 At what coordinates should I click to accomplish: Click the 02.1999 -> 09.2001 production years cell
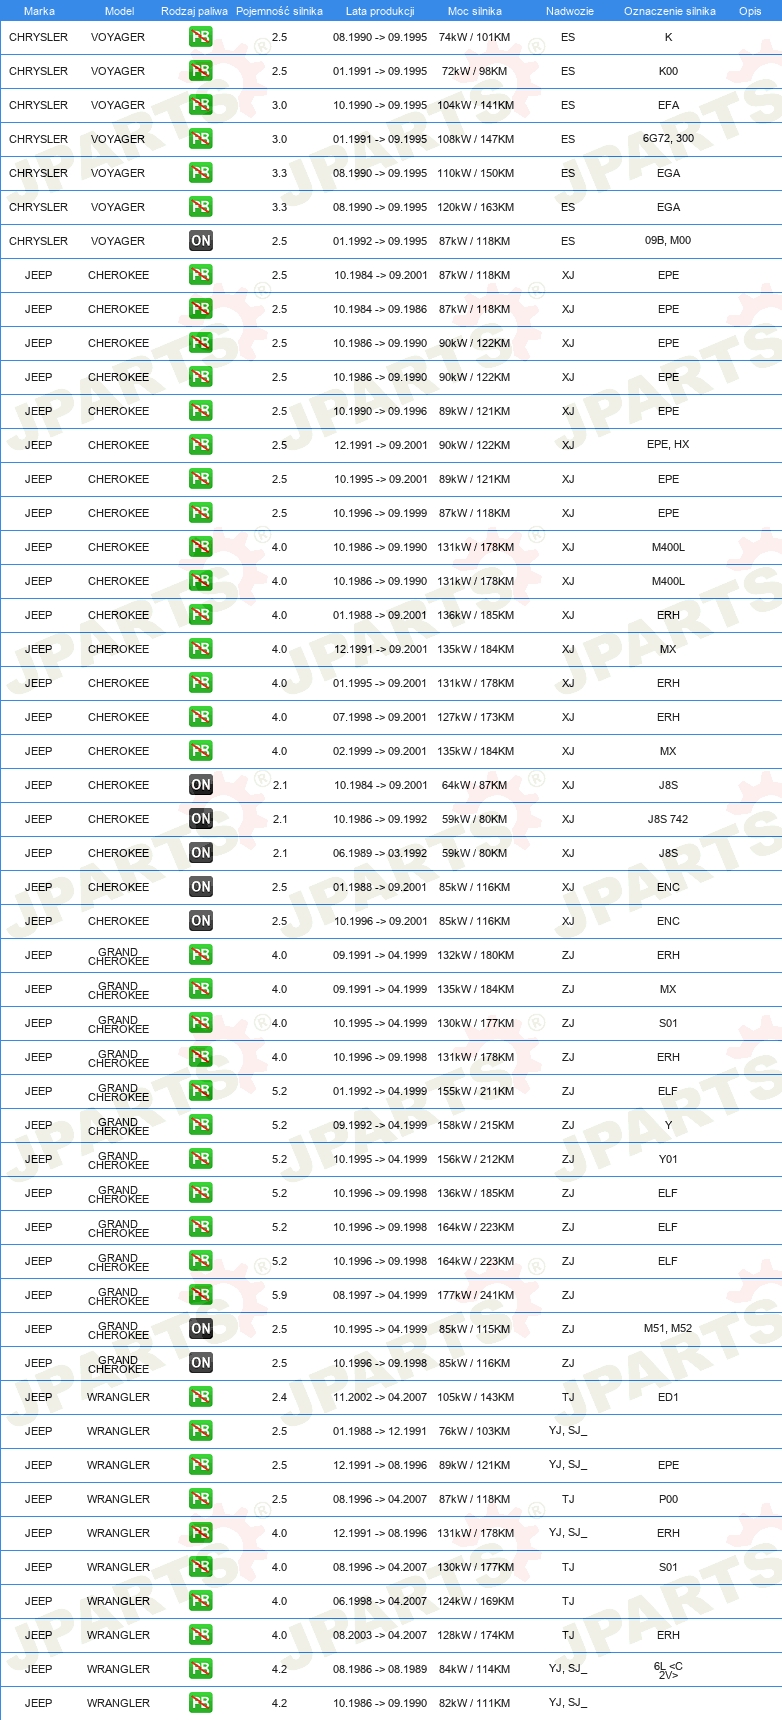(x=380, y=751)
